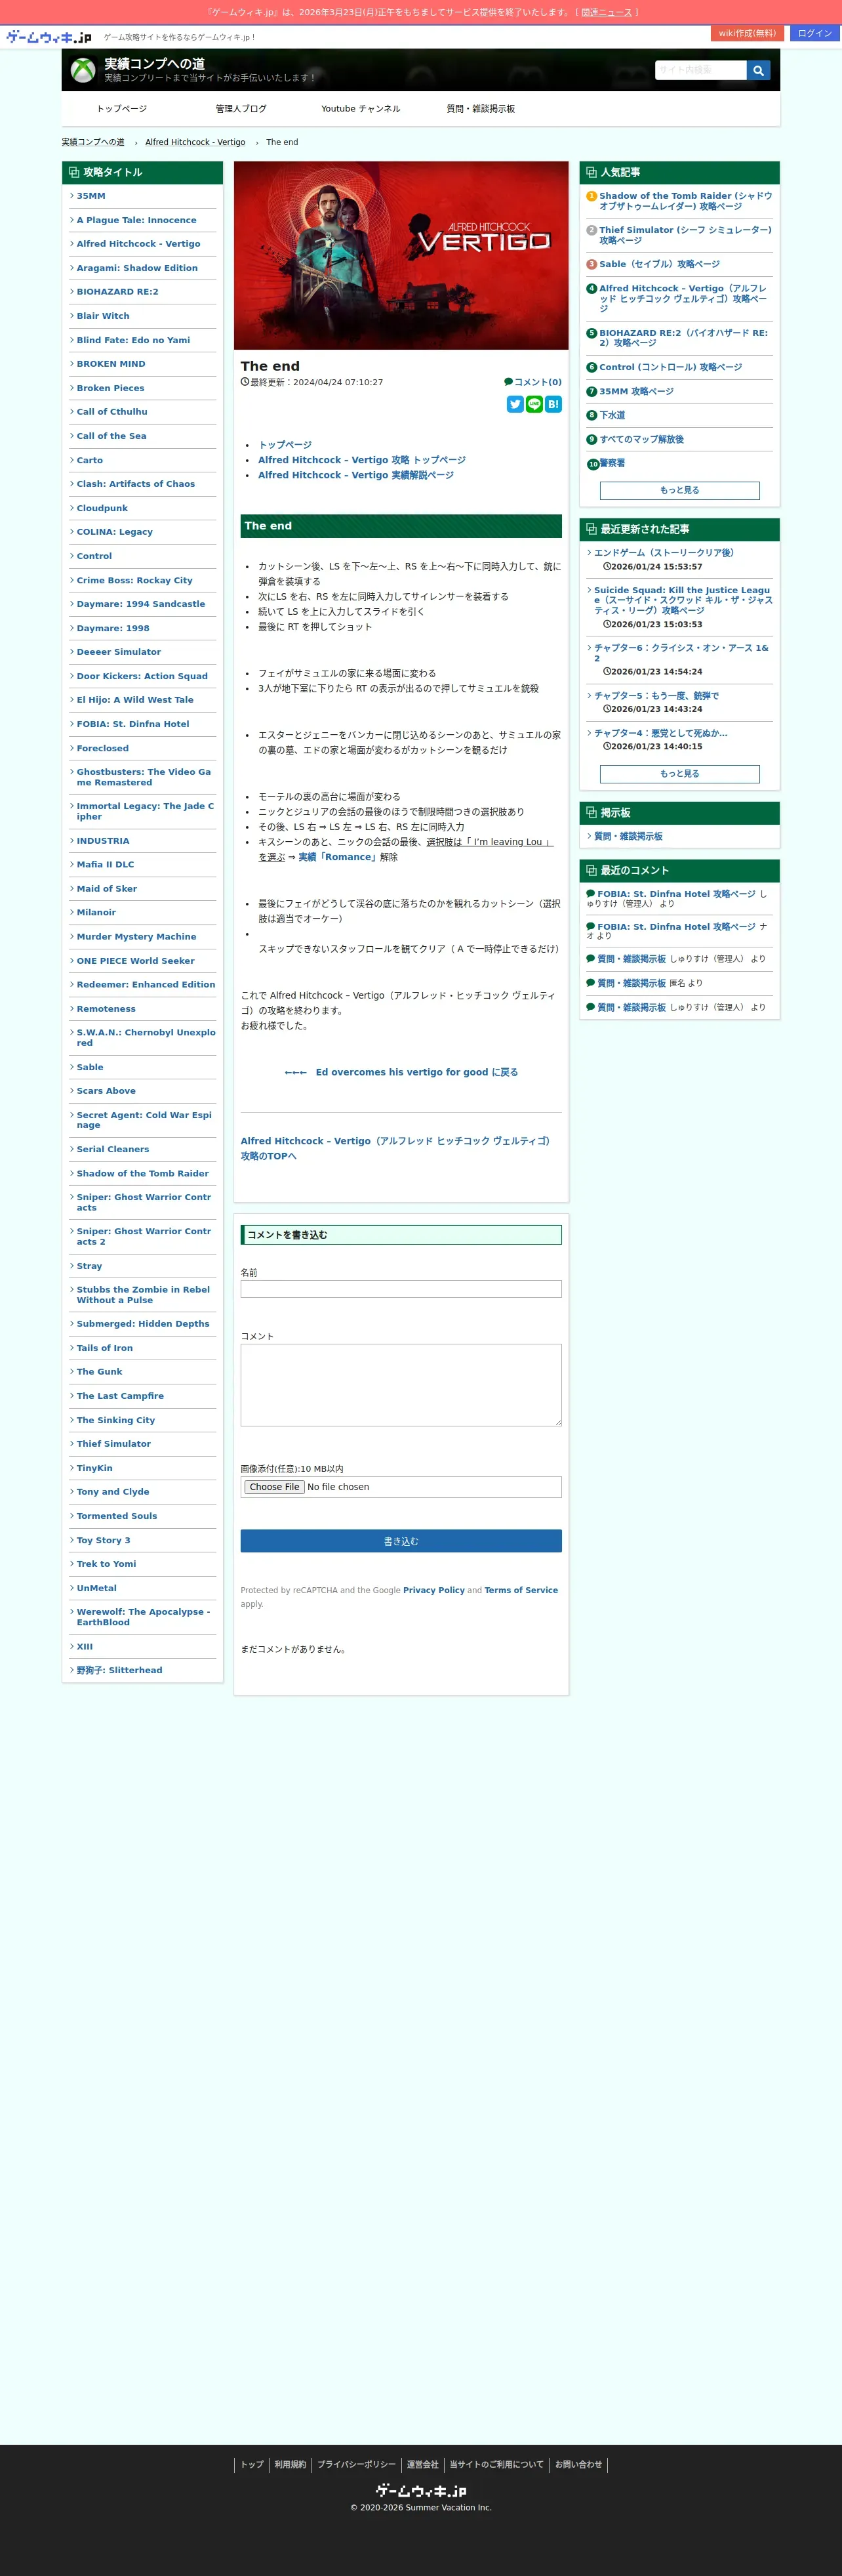
Task: Share page via Hatena B! icon
Action: point(553,404)
